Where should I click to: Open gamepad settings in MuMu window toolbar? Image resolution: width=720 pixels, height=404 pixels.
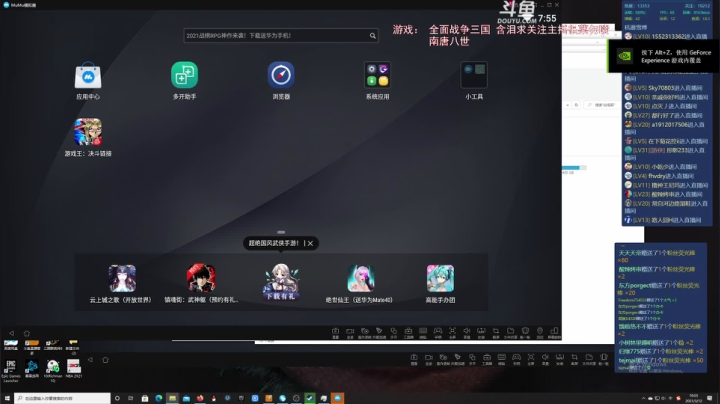click(x=438, y=332)
